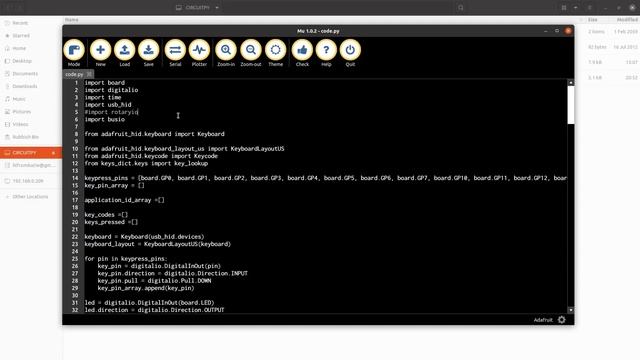Open Mu settings gear in status bar
The height and width of the screenshot is (360, 640).
coord(562,320)
